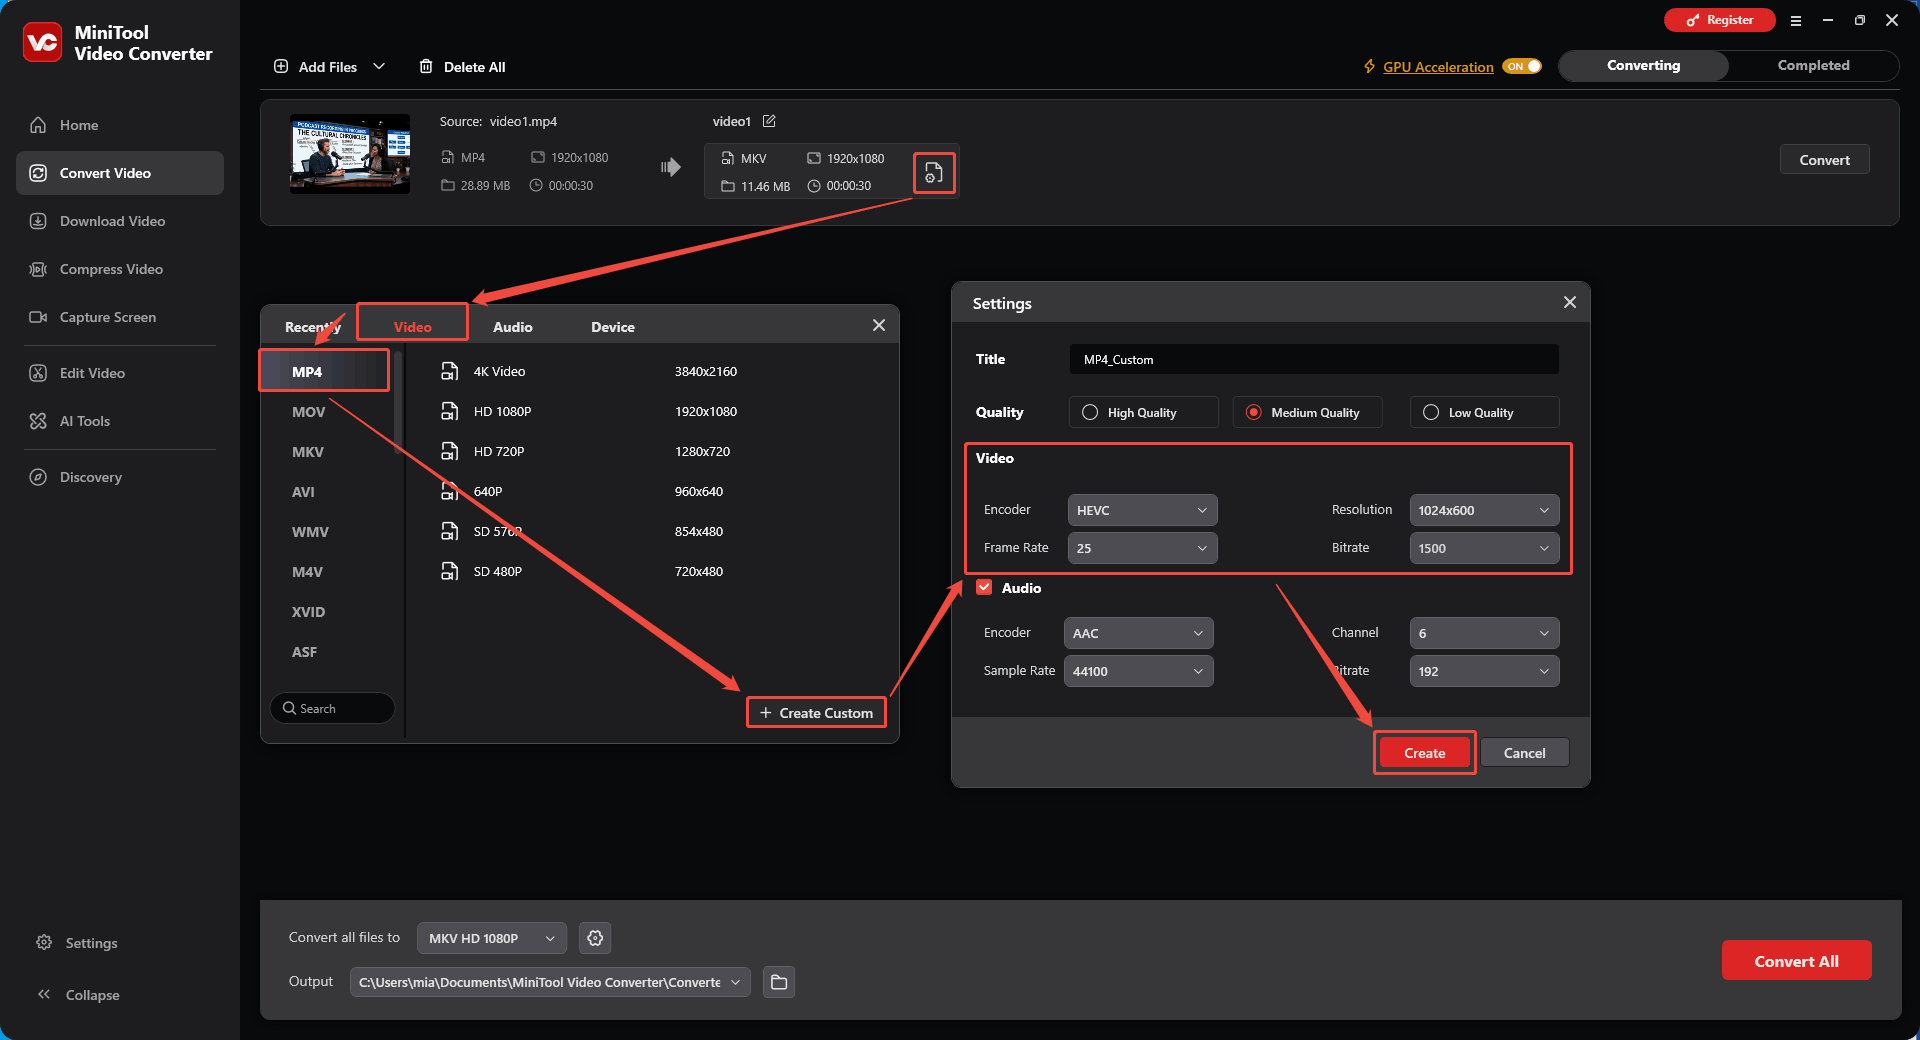
Task: Open app Settings at the sidebar bottom
Action: point(77,943)
